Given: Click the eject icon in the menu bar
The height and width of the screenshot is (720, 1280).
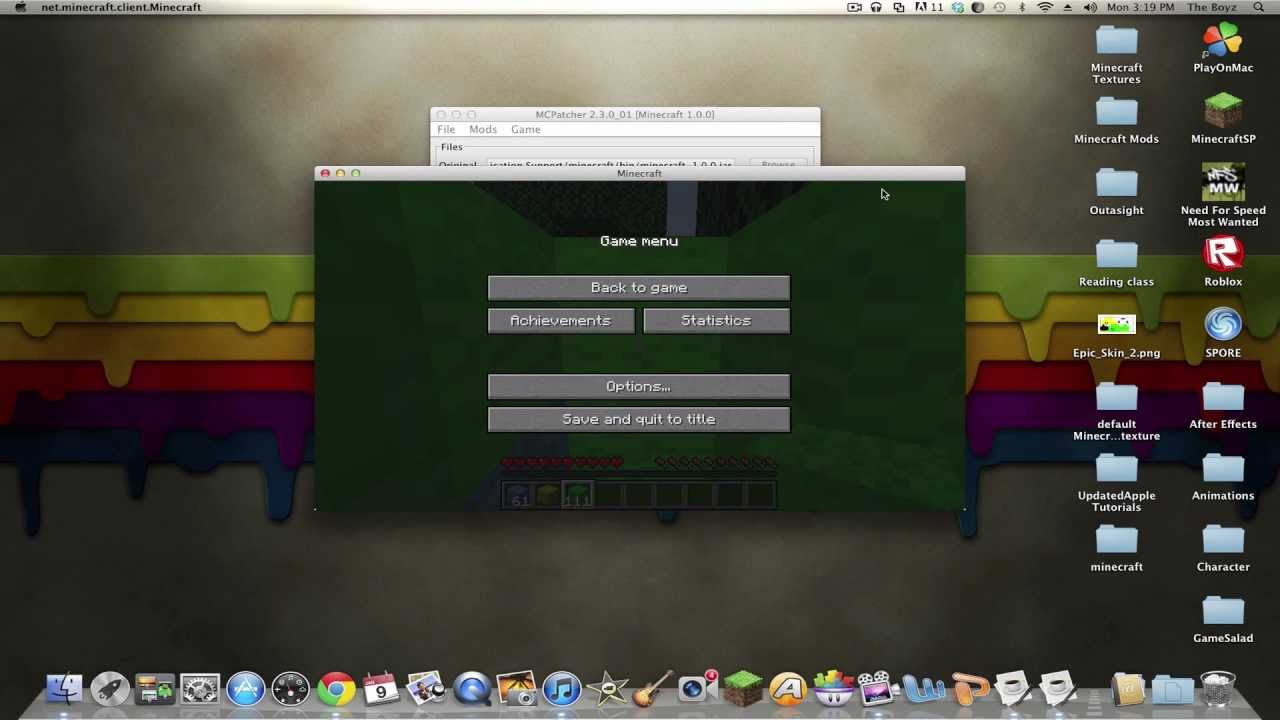Looking at the screenshot, I should click(1067, 7).
